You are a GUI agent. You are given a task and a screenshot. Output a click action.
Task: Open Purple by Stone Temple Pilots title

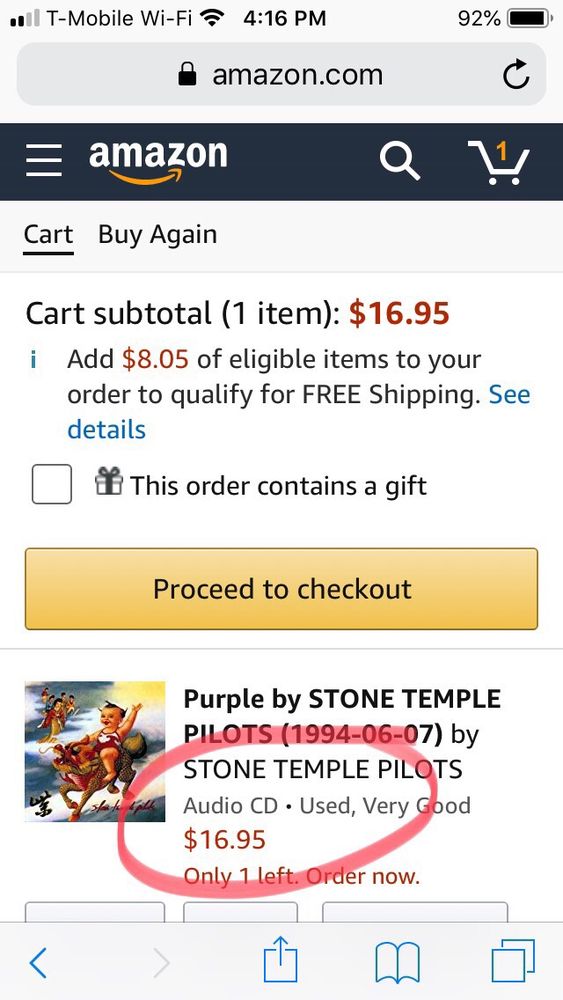click(342, 735)
